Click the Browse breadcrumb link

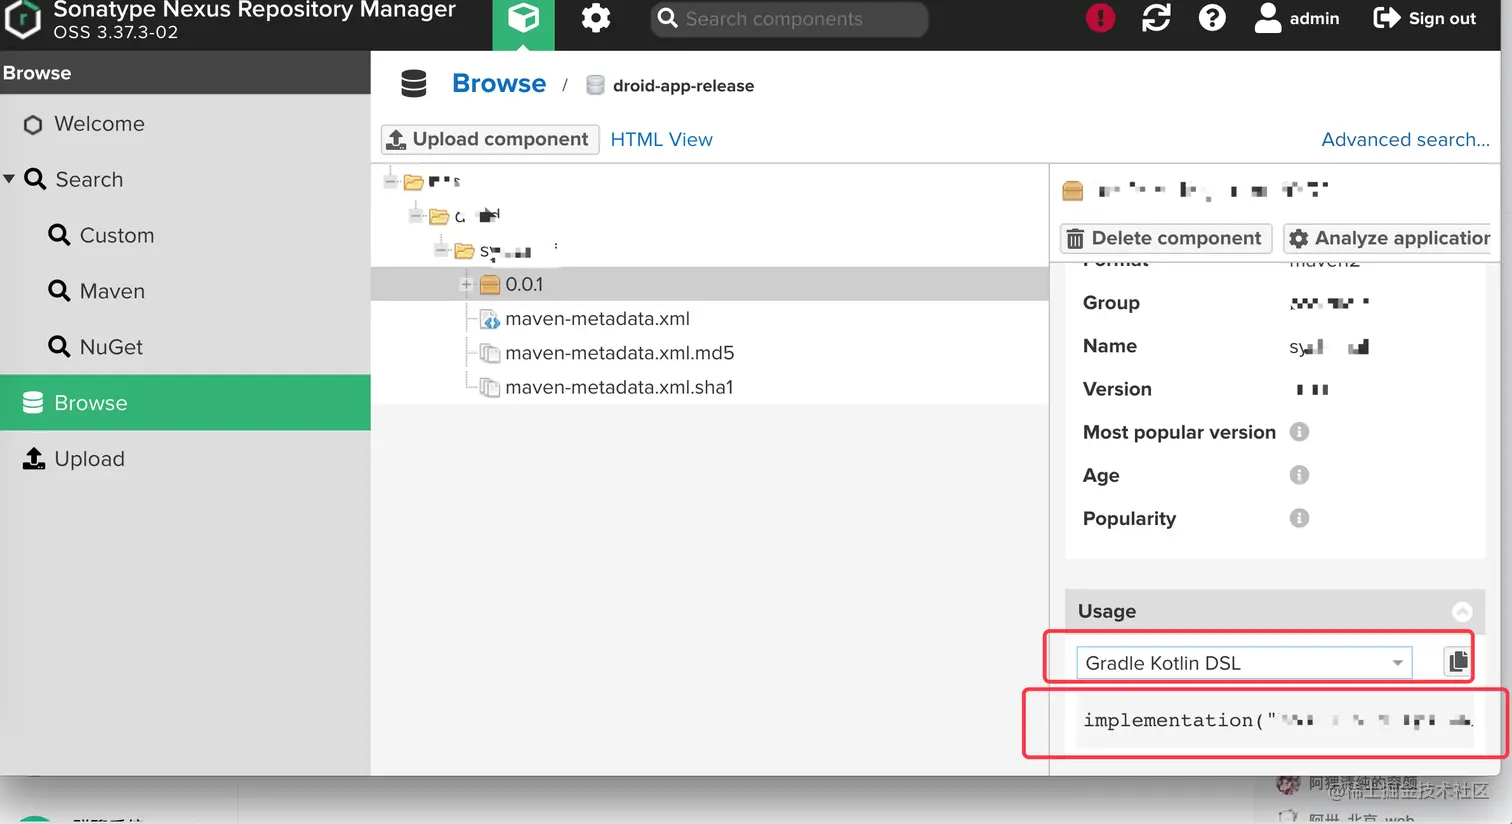[x=499, y=84]
